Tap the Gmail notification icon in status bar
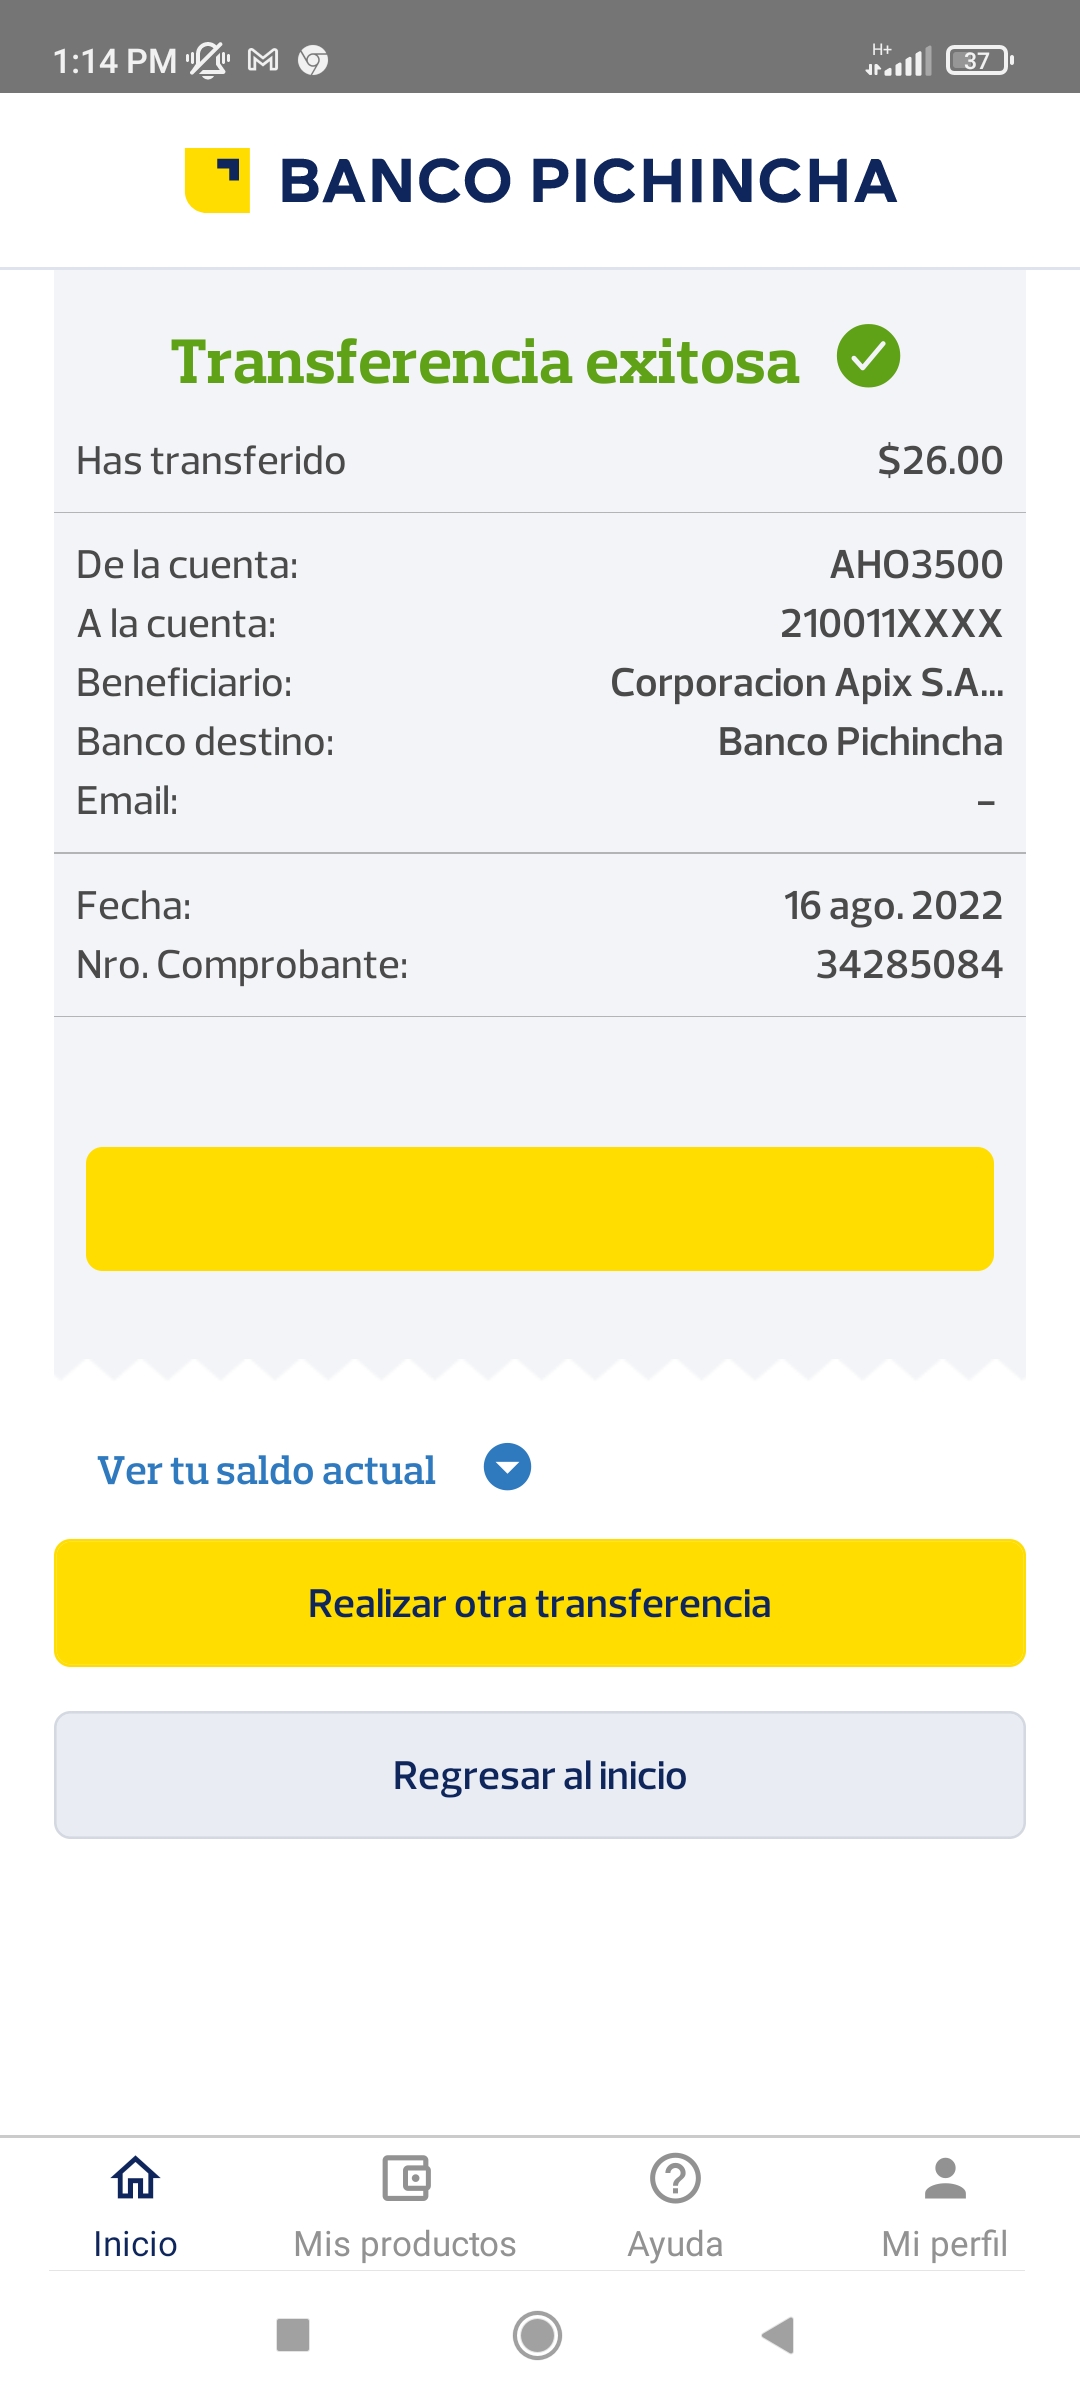The width and height of the screenshot is (1080, 2400). (263, 60)
